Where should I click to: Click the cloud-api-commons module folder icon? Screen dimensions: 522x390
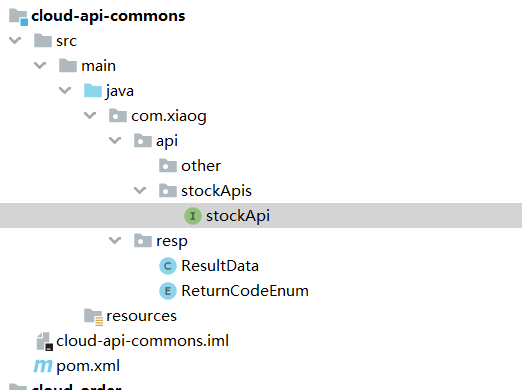pyautogui.click(x=18, y=17)
